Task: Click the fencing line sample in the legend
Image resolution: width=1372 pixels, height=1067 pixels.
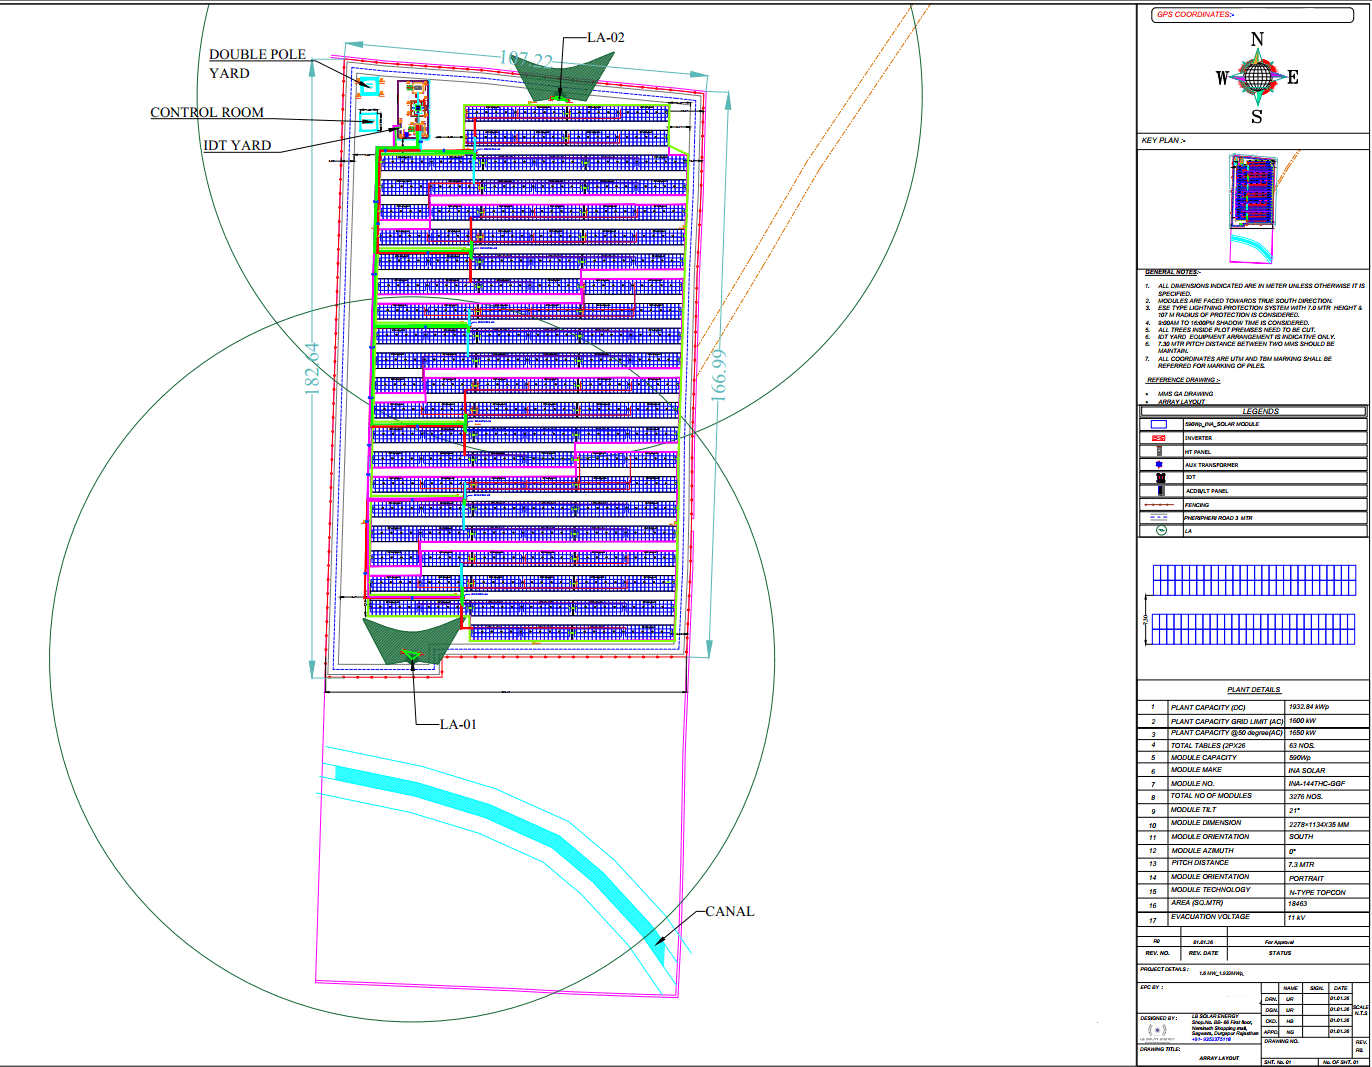Action: pyautogui.click(x=1159, y=505)
